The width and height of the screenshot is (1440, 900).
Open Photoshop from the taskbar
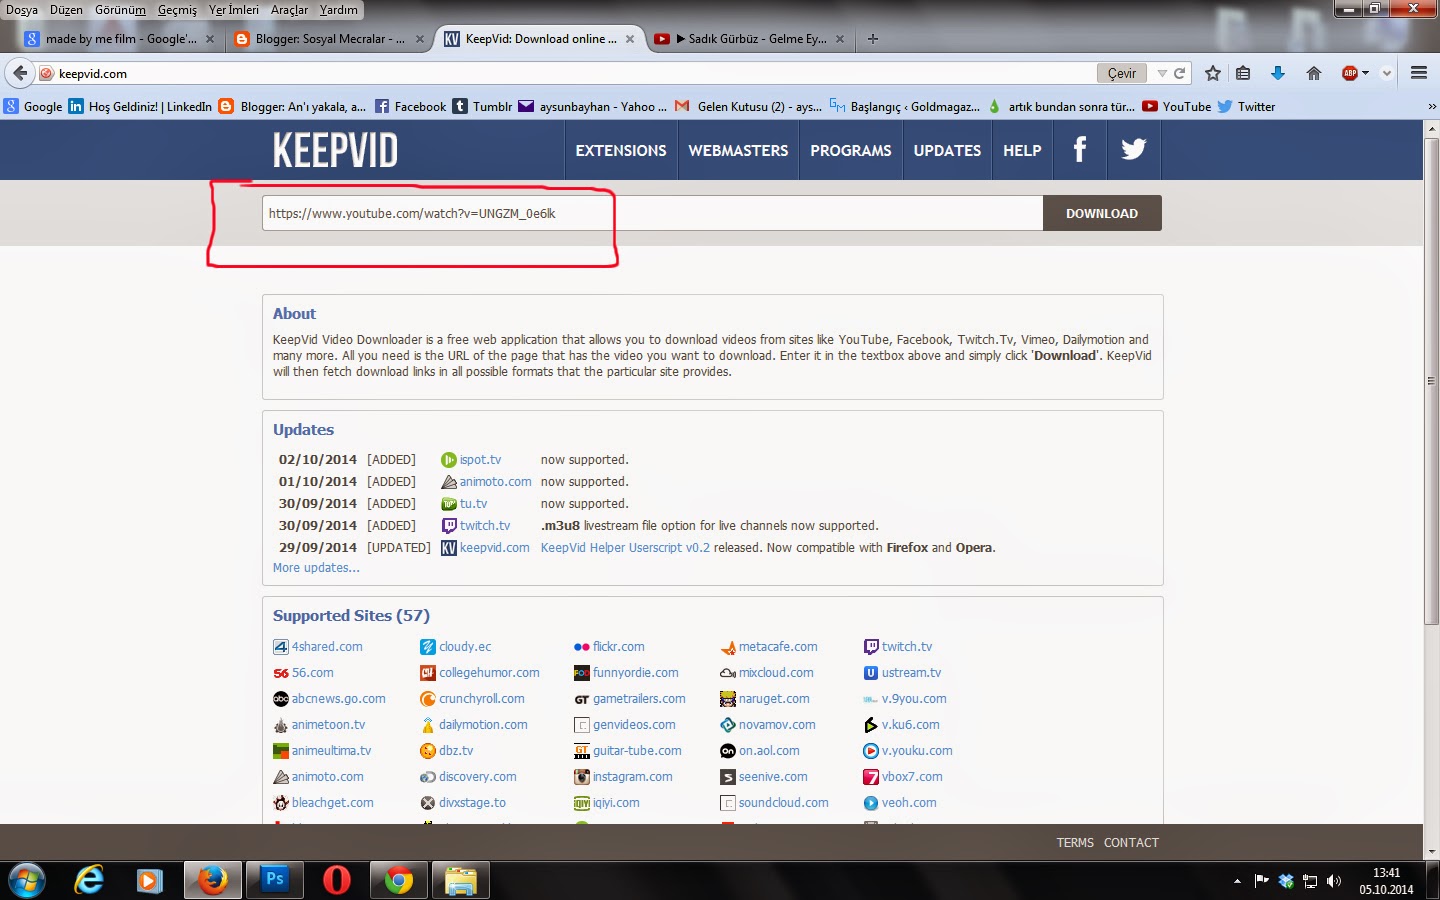click(274, 880)
